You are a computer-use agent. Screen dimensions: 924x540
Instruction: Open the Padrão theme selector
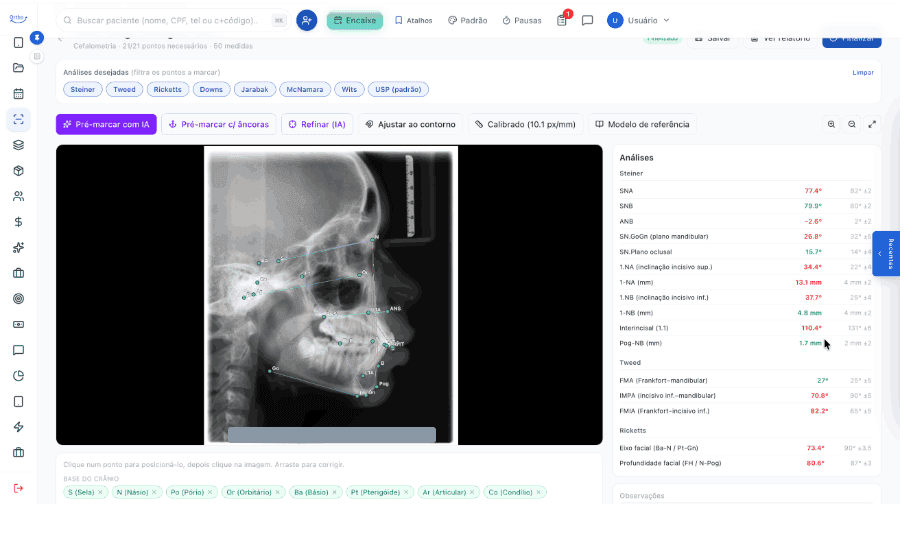click(x=467, y=20)
